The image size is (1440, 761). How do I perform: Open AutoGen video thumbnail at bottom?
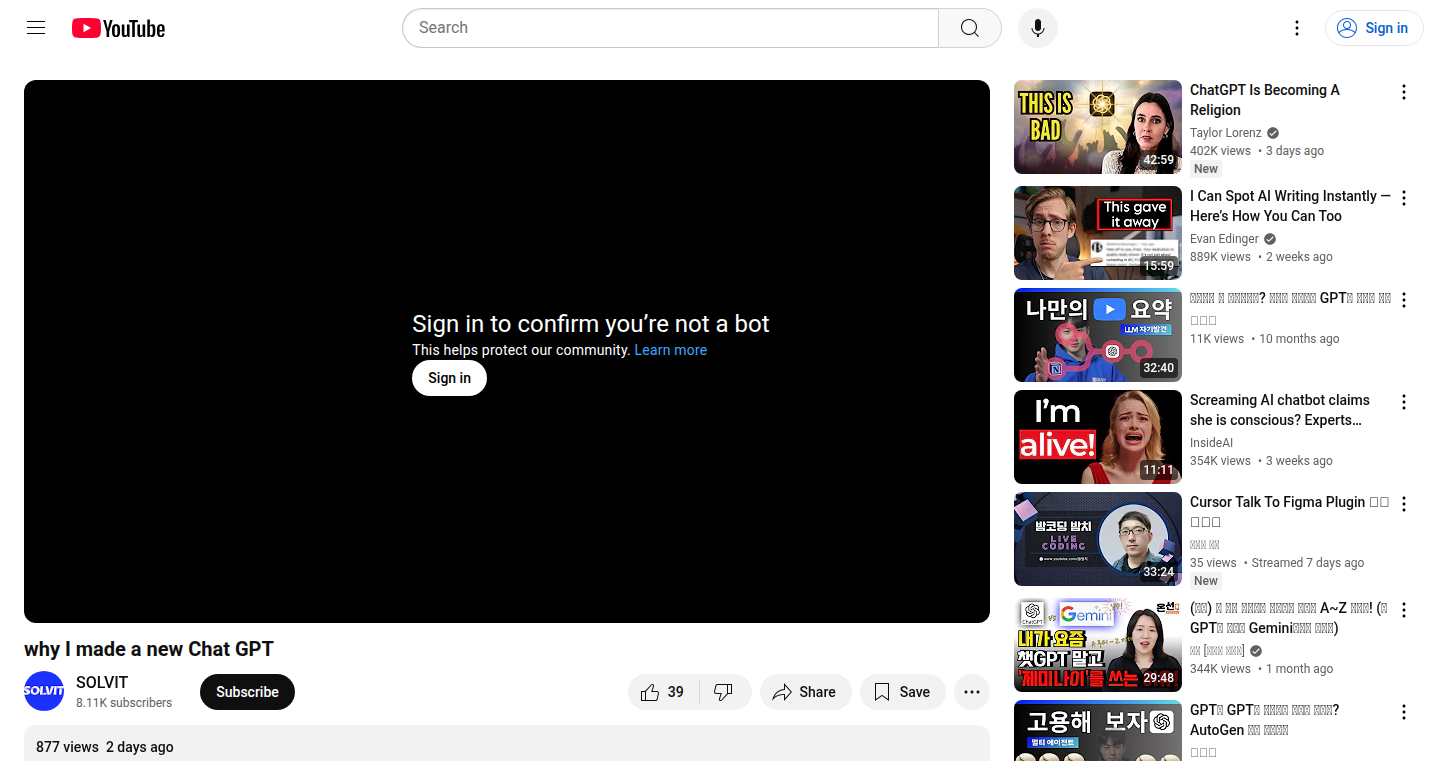point(1098,731)
